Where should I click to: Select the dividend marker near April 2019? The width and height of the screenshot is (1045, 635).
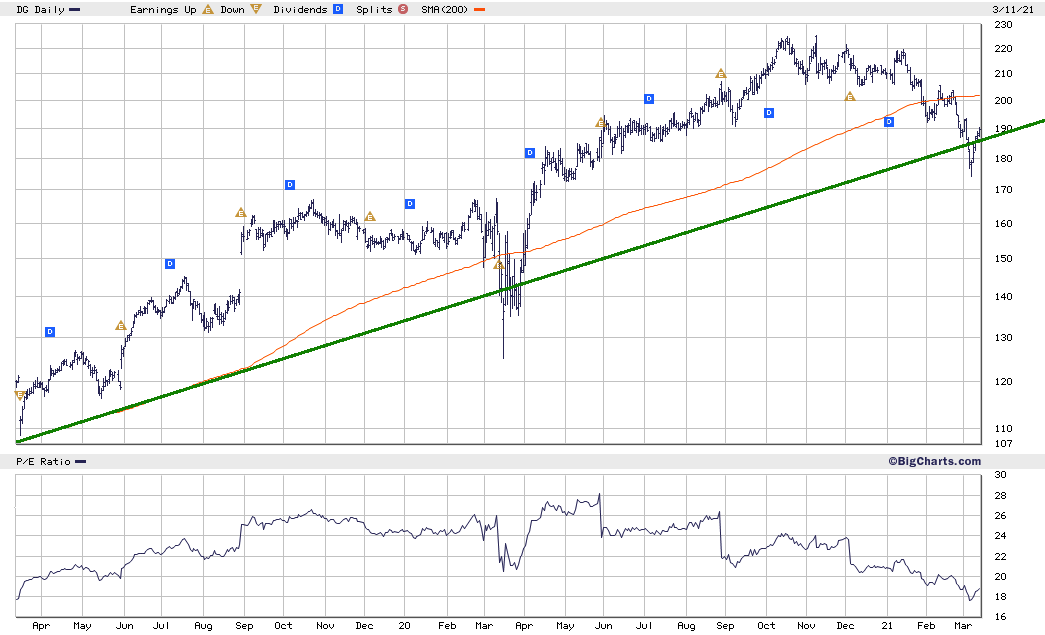click(50, 332)
